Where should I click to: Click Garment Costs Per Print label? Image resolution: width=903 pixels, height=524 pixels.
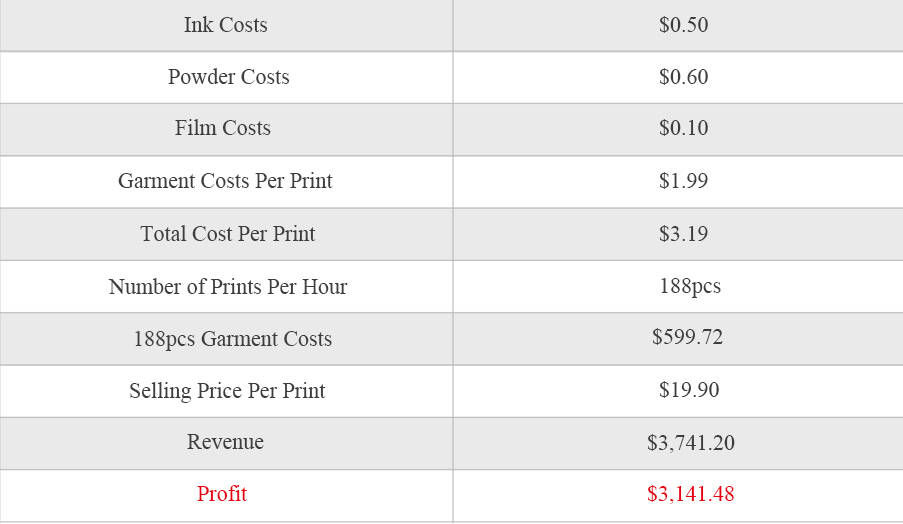225,181
